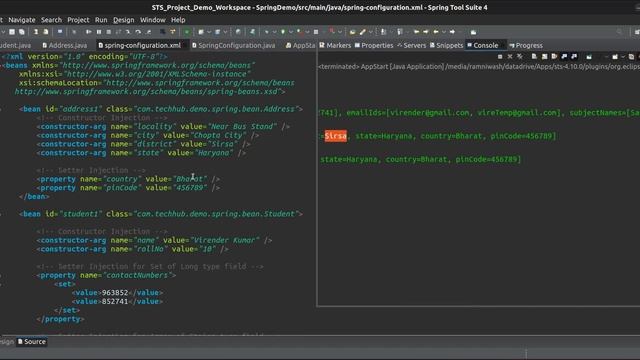Image resolution: width=640 pixels, height=360 pixels.
Task: Click the Pin Console icon
Action: [x=589, y=57]
